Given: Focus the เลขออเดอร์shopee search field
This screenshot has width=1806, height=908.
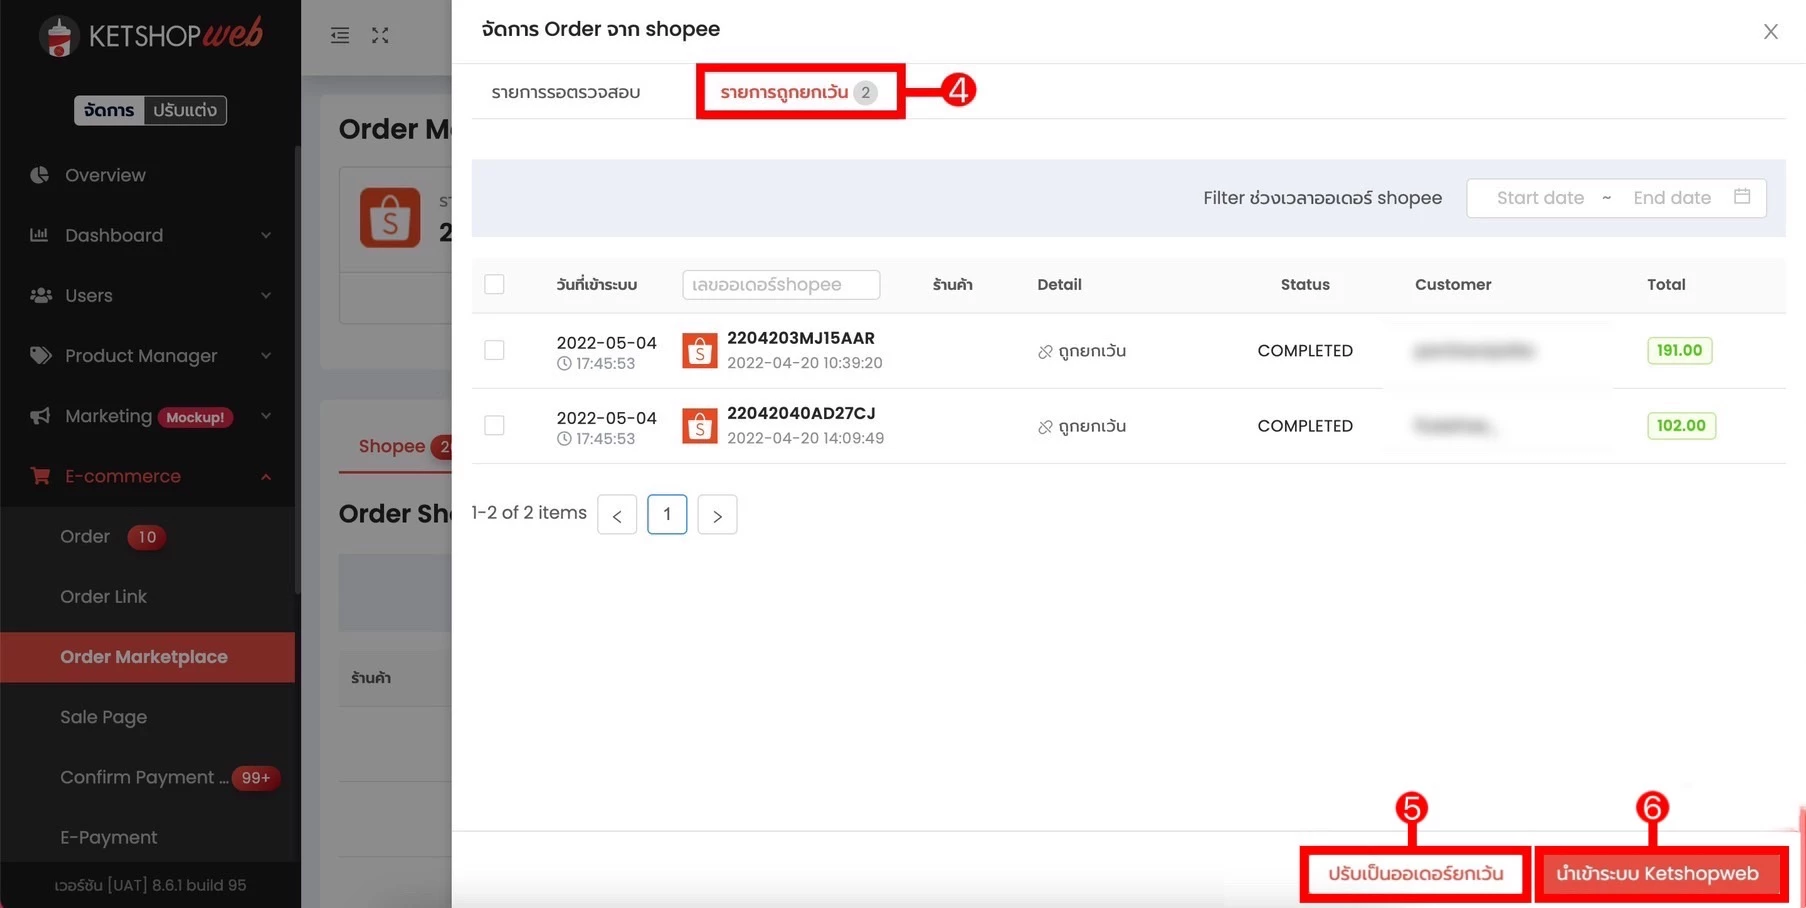Looking at the screenshot, I should [x=781, y=285].
